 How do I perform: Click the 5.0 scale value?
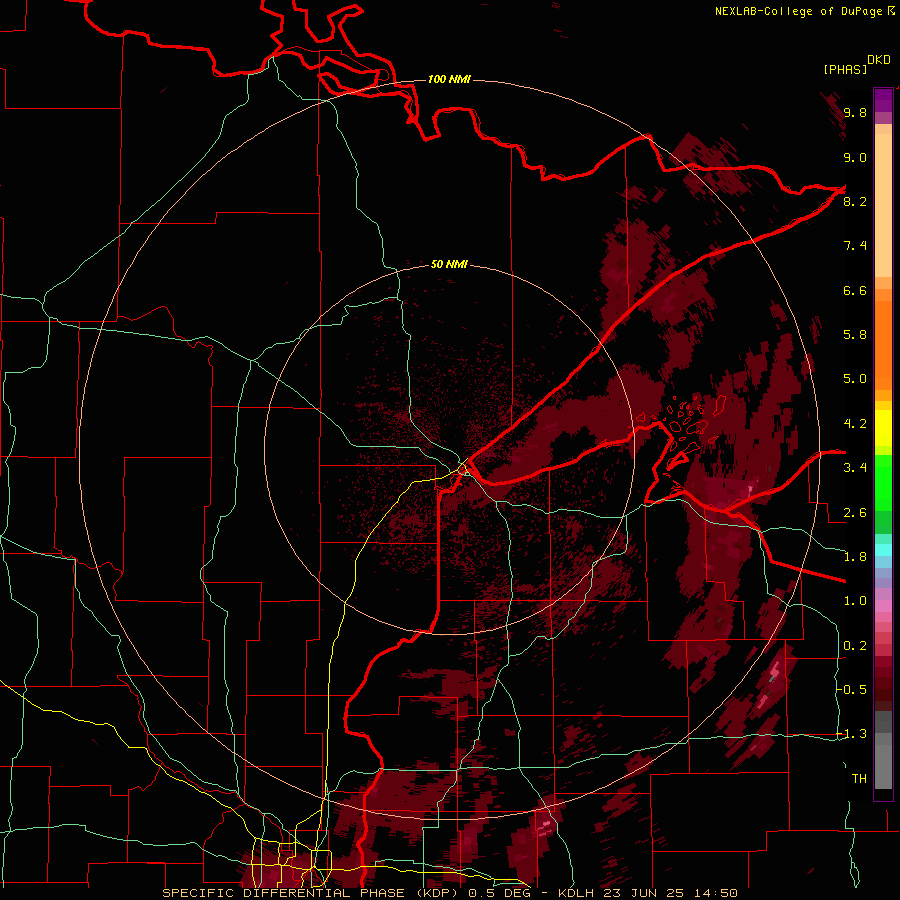(855, 379)
